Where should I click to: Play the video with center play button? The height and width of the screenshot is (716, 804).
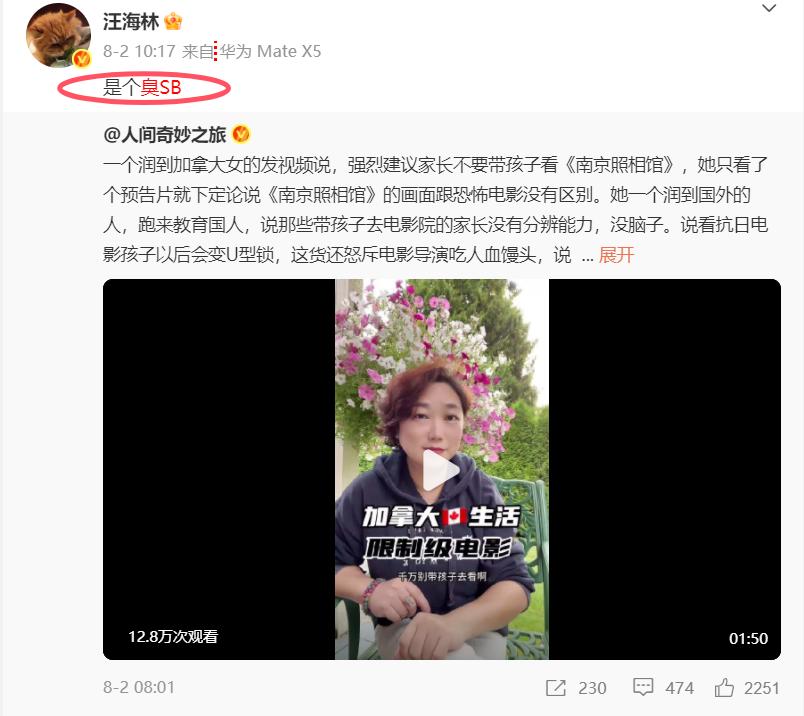pyautogui.click(x=441, y=470)
